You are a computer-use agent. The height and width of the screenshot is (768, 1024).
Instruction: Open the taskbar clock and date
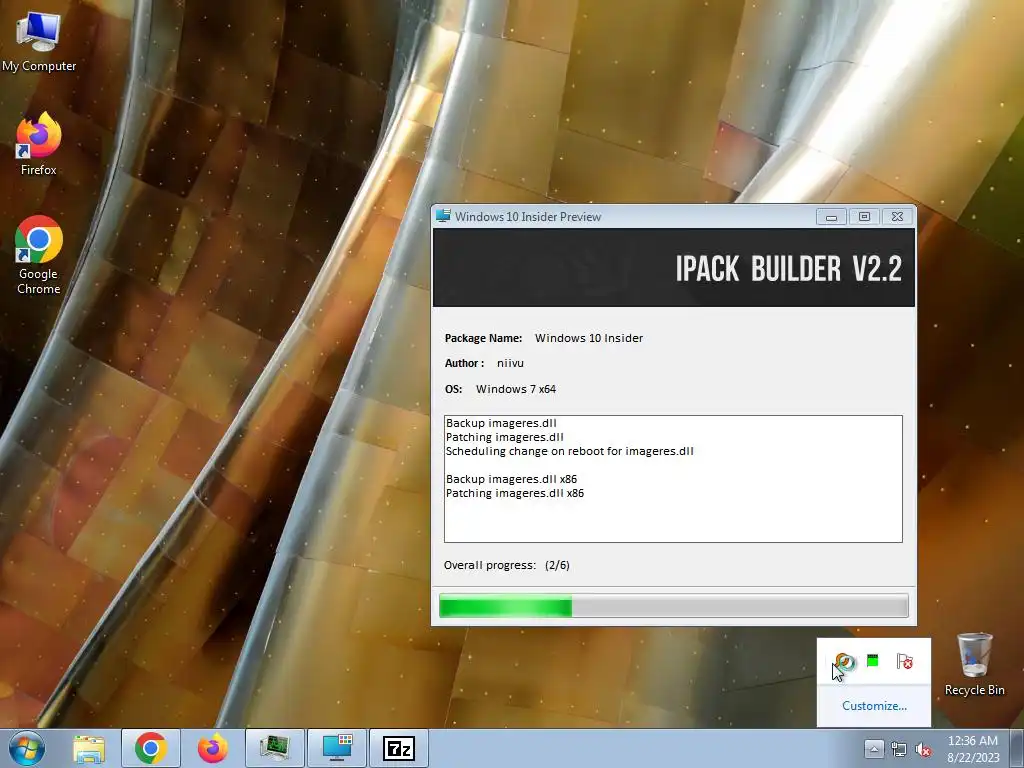pyautogui.click(x=973, y=749)
